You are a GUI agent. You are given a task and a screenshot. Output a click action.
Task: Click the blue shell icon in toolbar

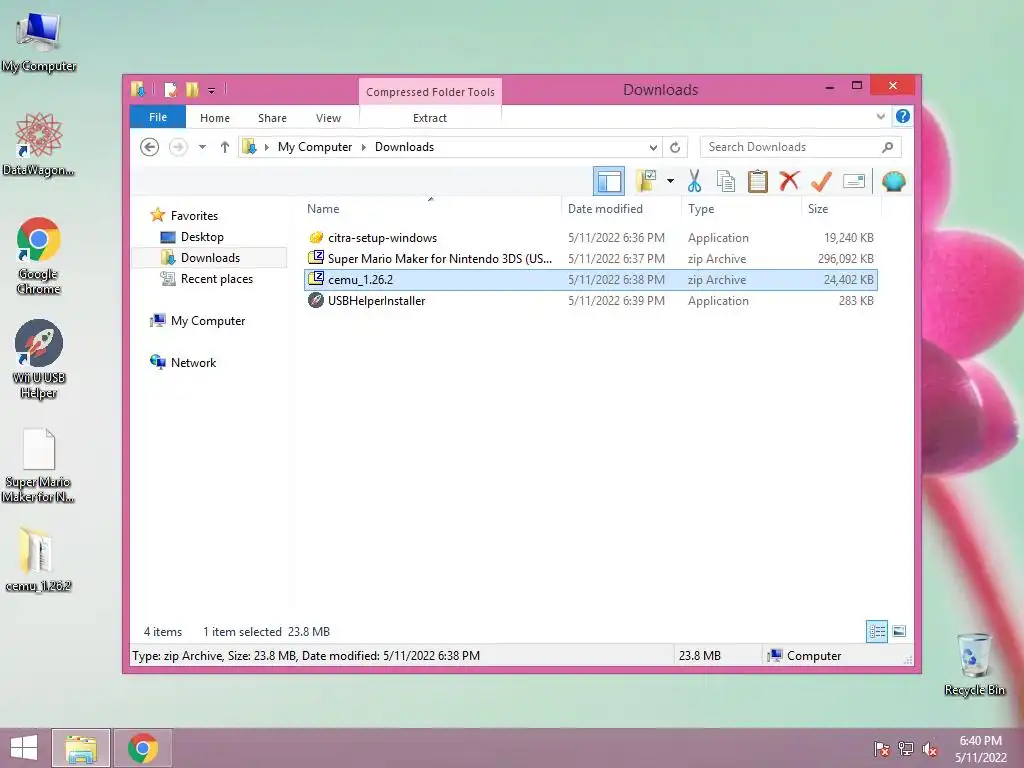(x=893, y=181)
